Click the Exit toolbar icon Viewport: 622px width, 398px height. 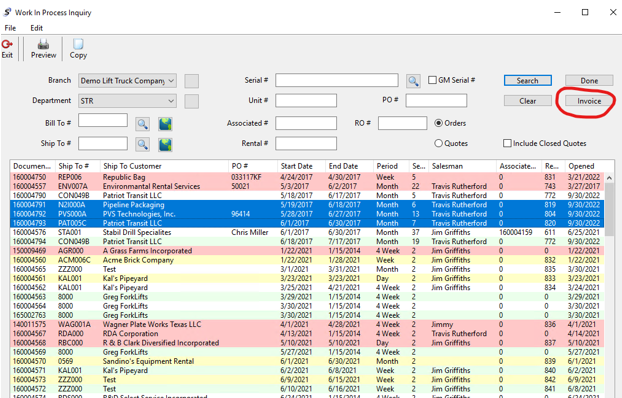7,49
